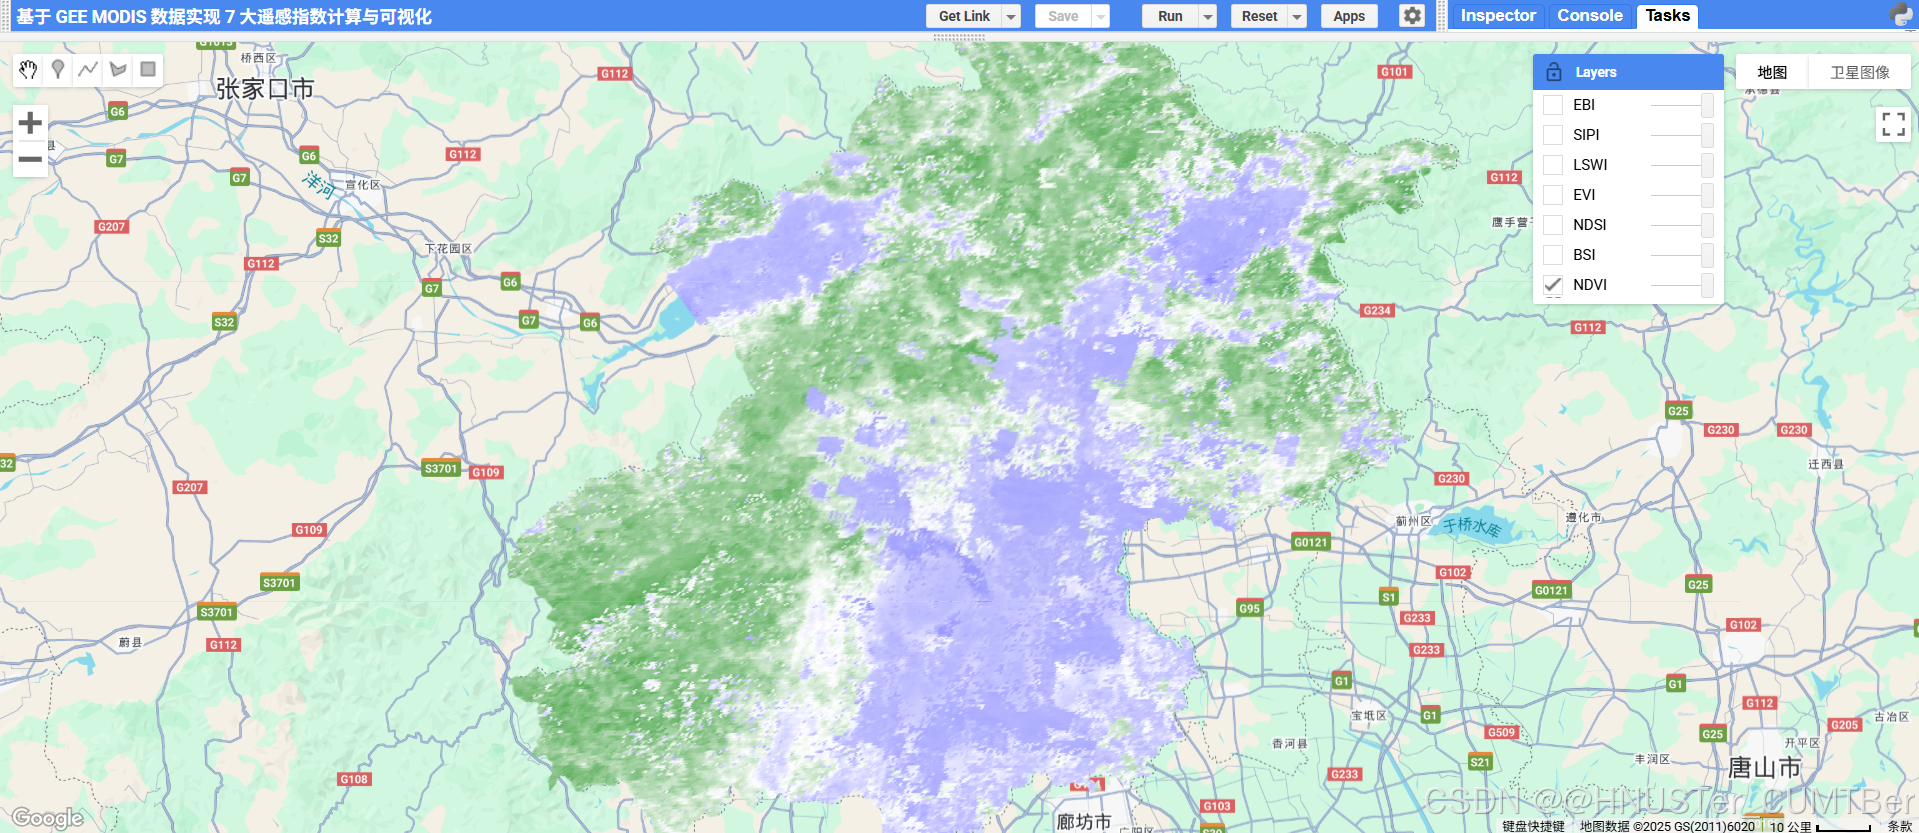This screenshot has height=833, width=1919.
Task: Click the 于桥水库 reservoir label
Action: coord(1472,526)
